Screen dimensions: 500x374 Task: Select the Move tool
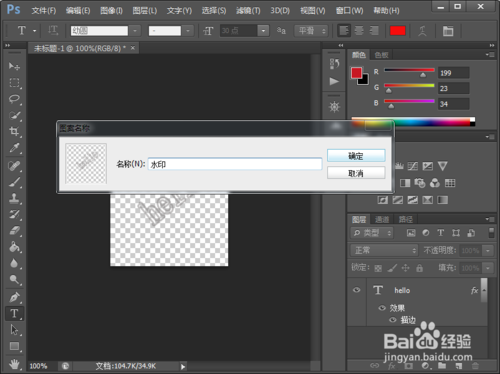14,66
